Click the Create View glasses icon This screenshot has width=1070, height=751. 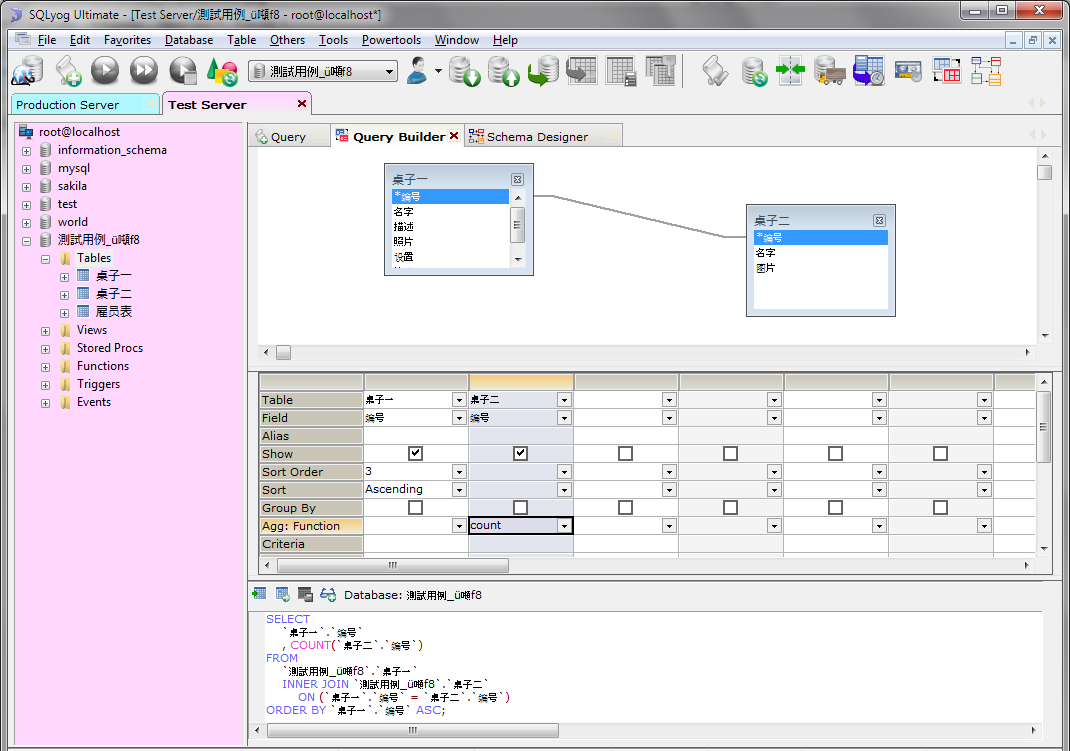pos(328,595)
